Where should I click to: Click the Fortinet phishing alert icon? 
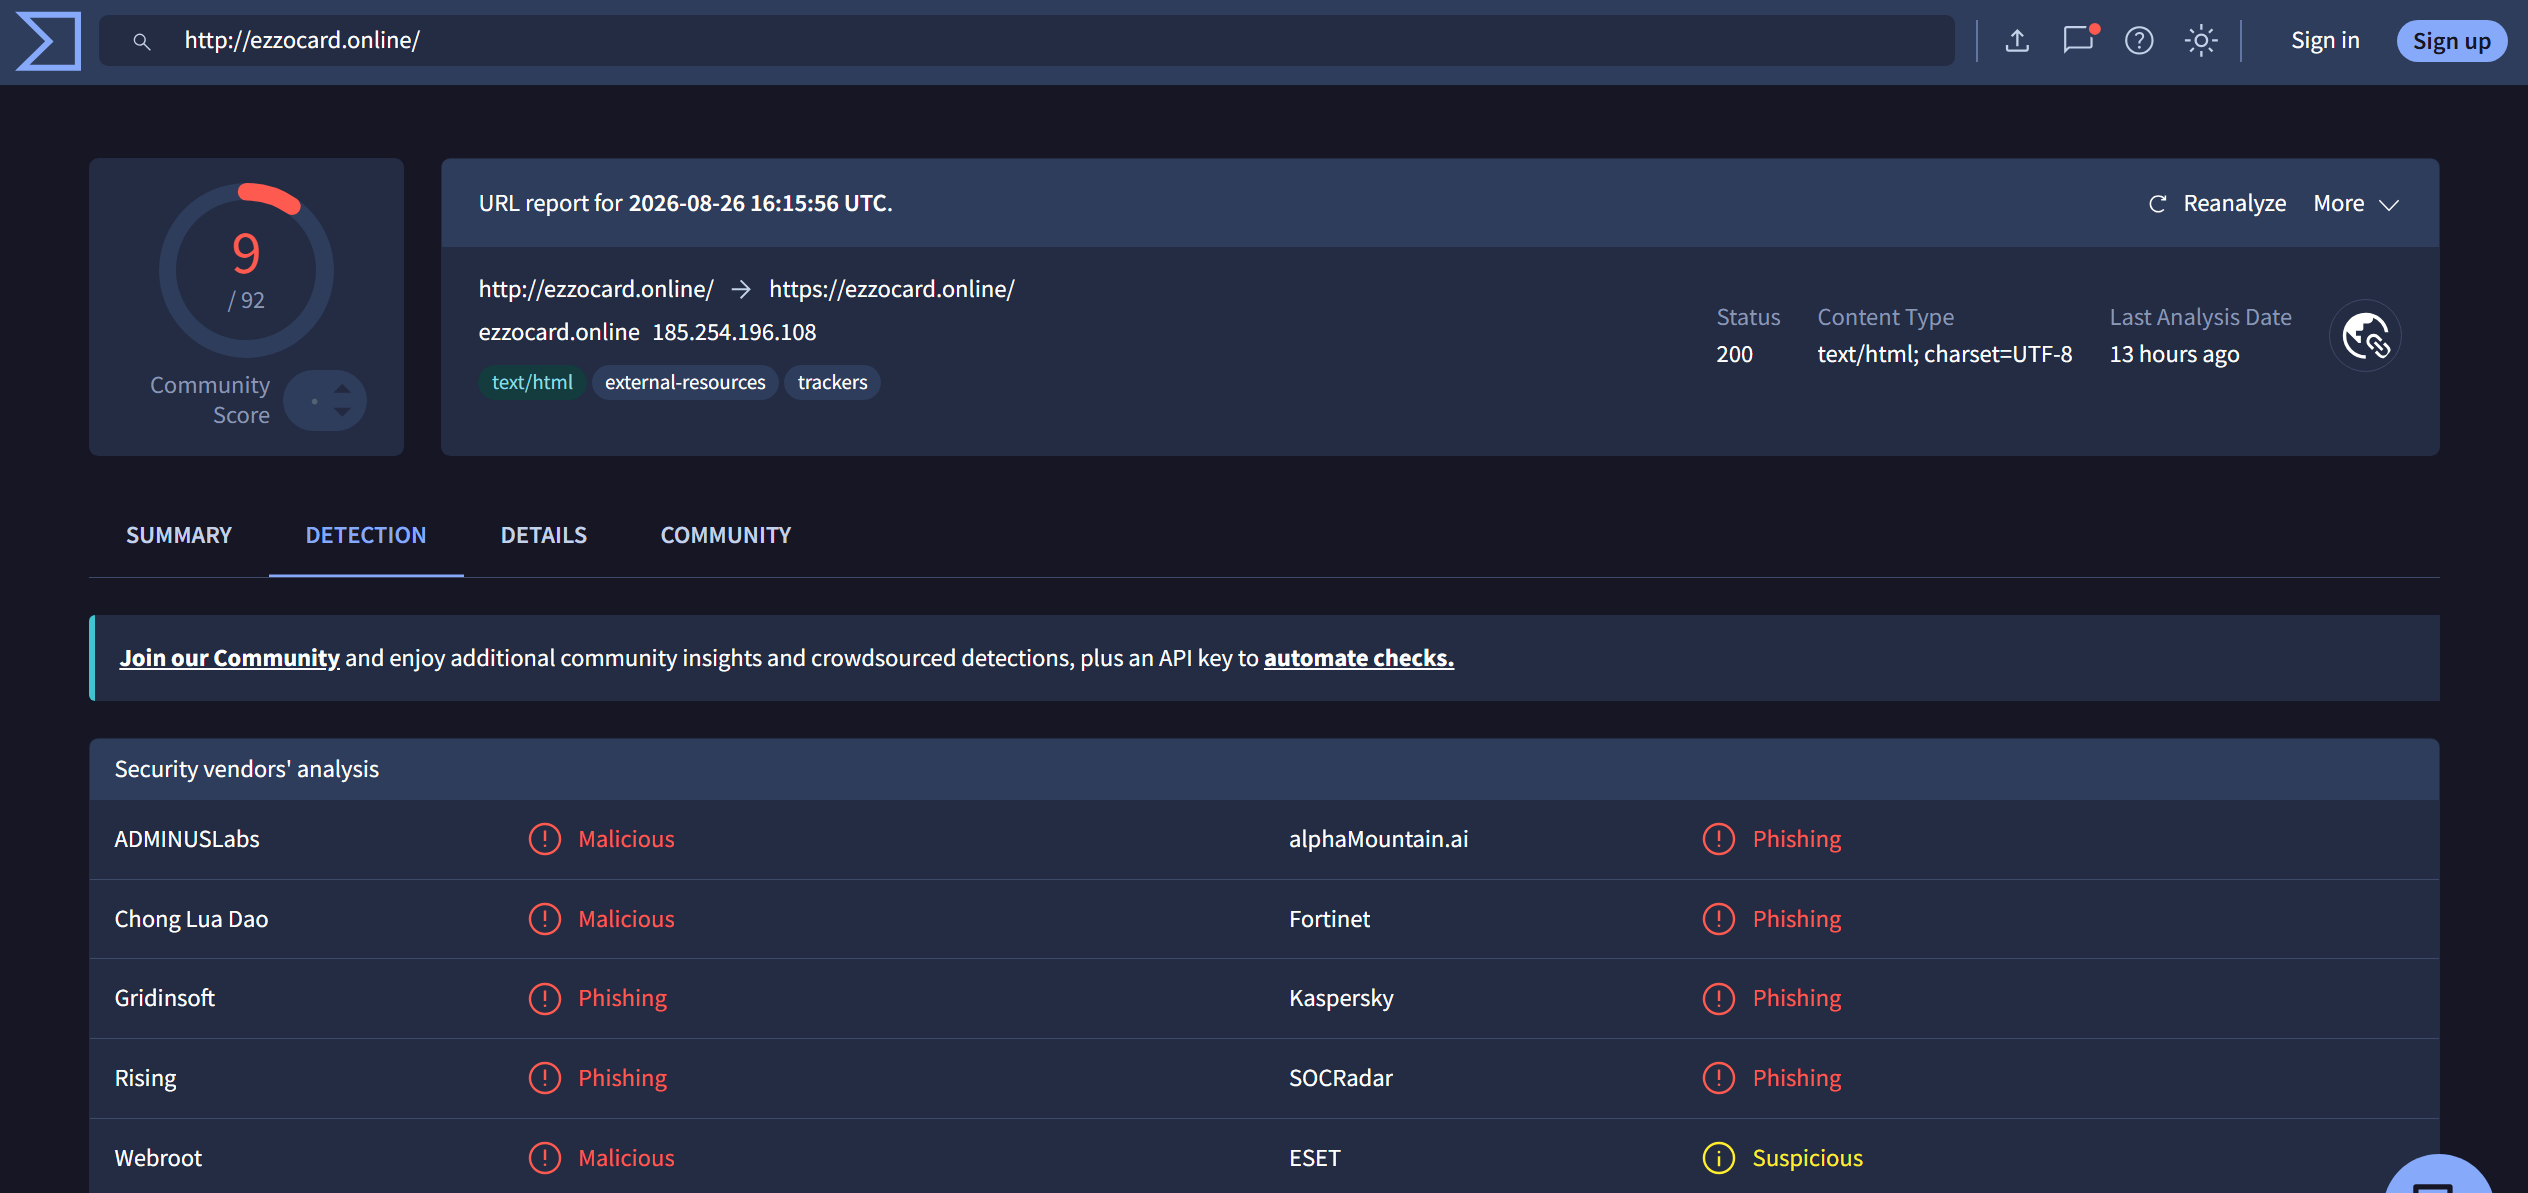click(1718, 918)
